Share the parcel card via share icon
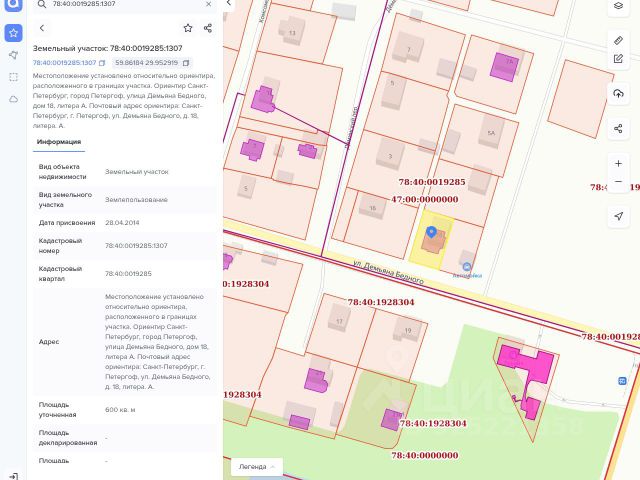 click(208, 28)
